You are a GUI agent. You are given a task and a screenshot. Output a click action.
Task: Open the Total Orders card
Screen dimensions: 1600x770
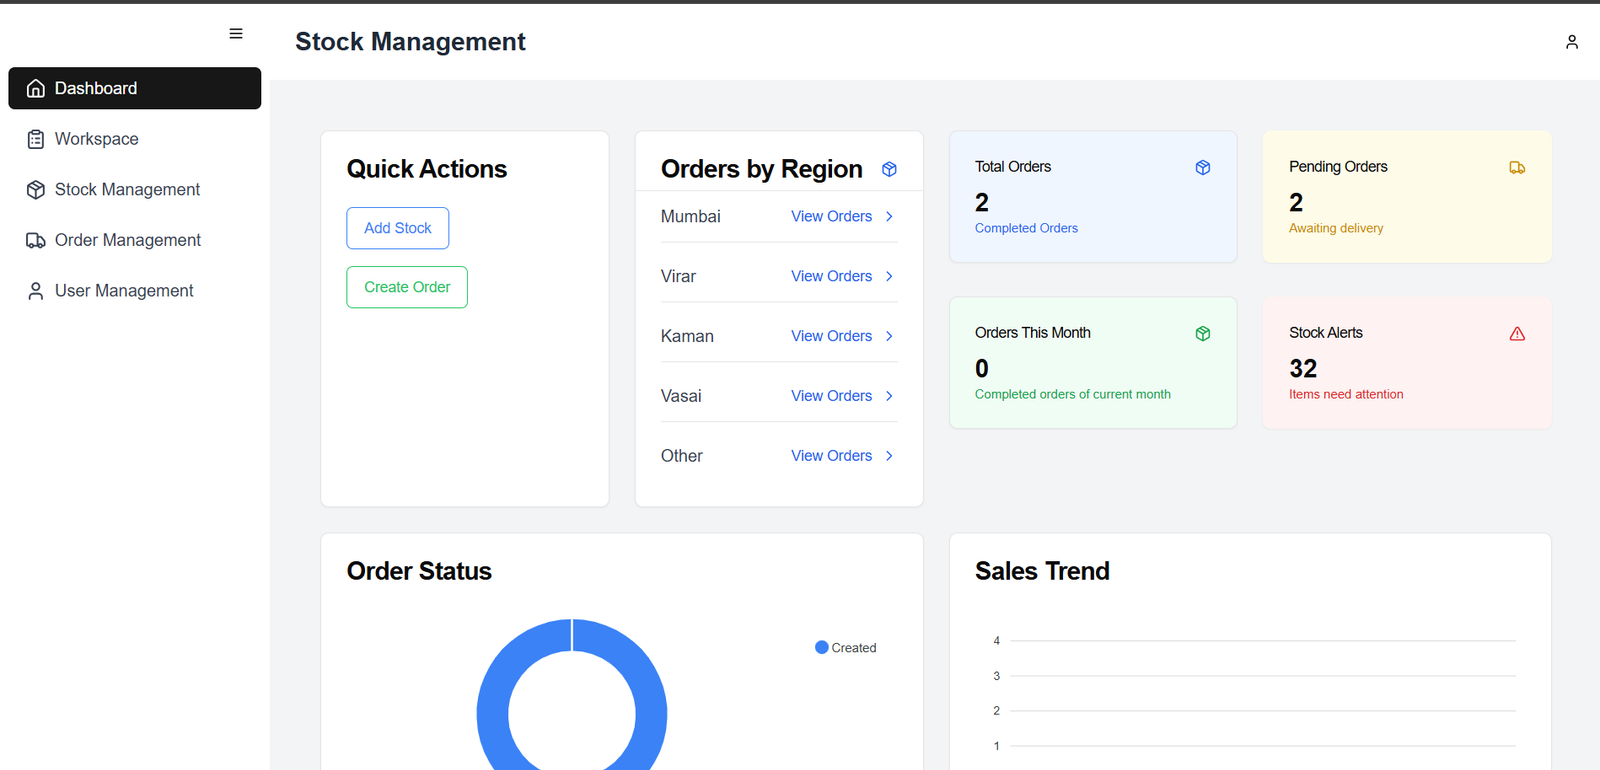pos(1093,197)
